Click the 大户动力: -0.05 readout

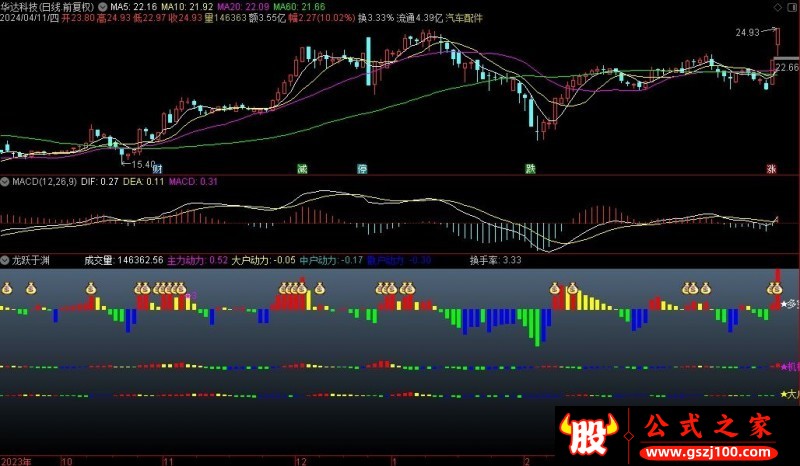264,260
